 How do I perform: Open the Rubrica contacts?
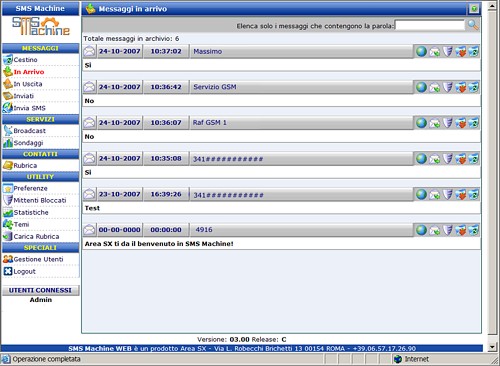[25, 165]
